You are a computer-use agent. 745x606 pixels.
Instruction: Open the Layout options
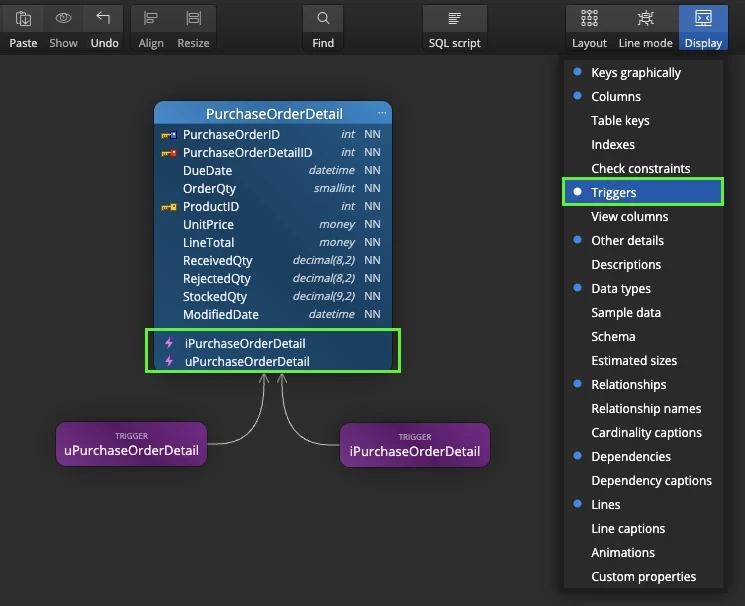(x=589, y=28)
